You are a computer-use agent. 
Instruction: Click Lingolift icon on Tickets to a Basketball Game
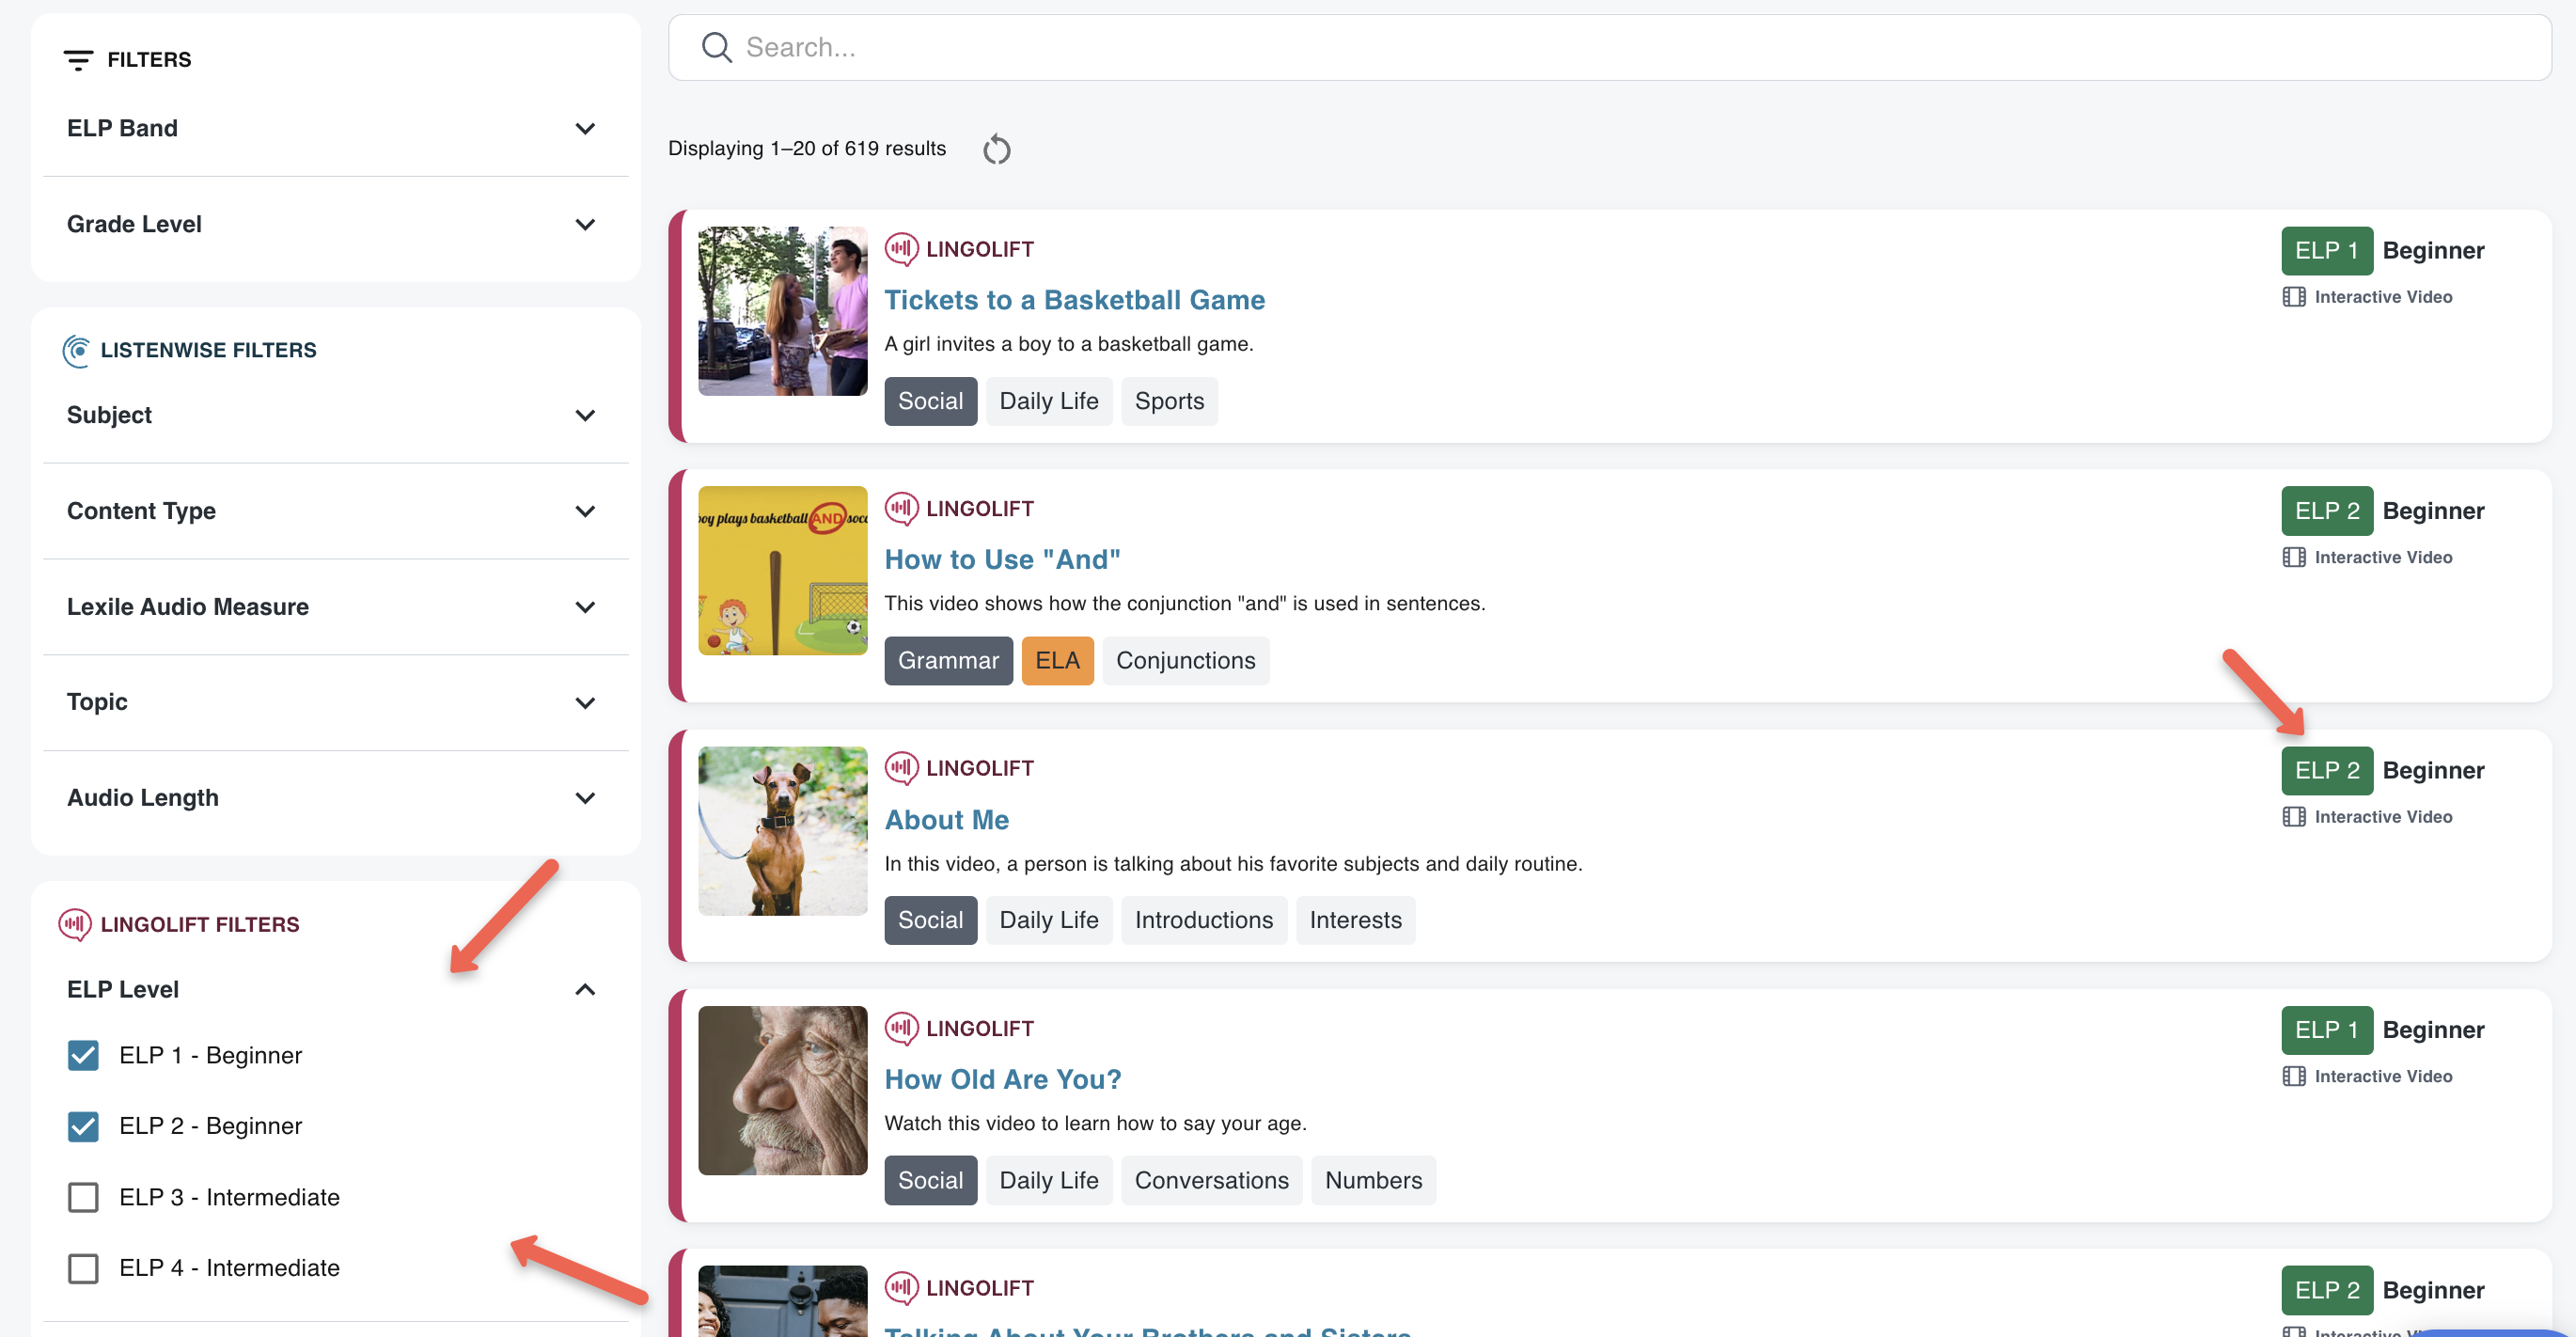click(901, 249)
